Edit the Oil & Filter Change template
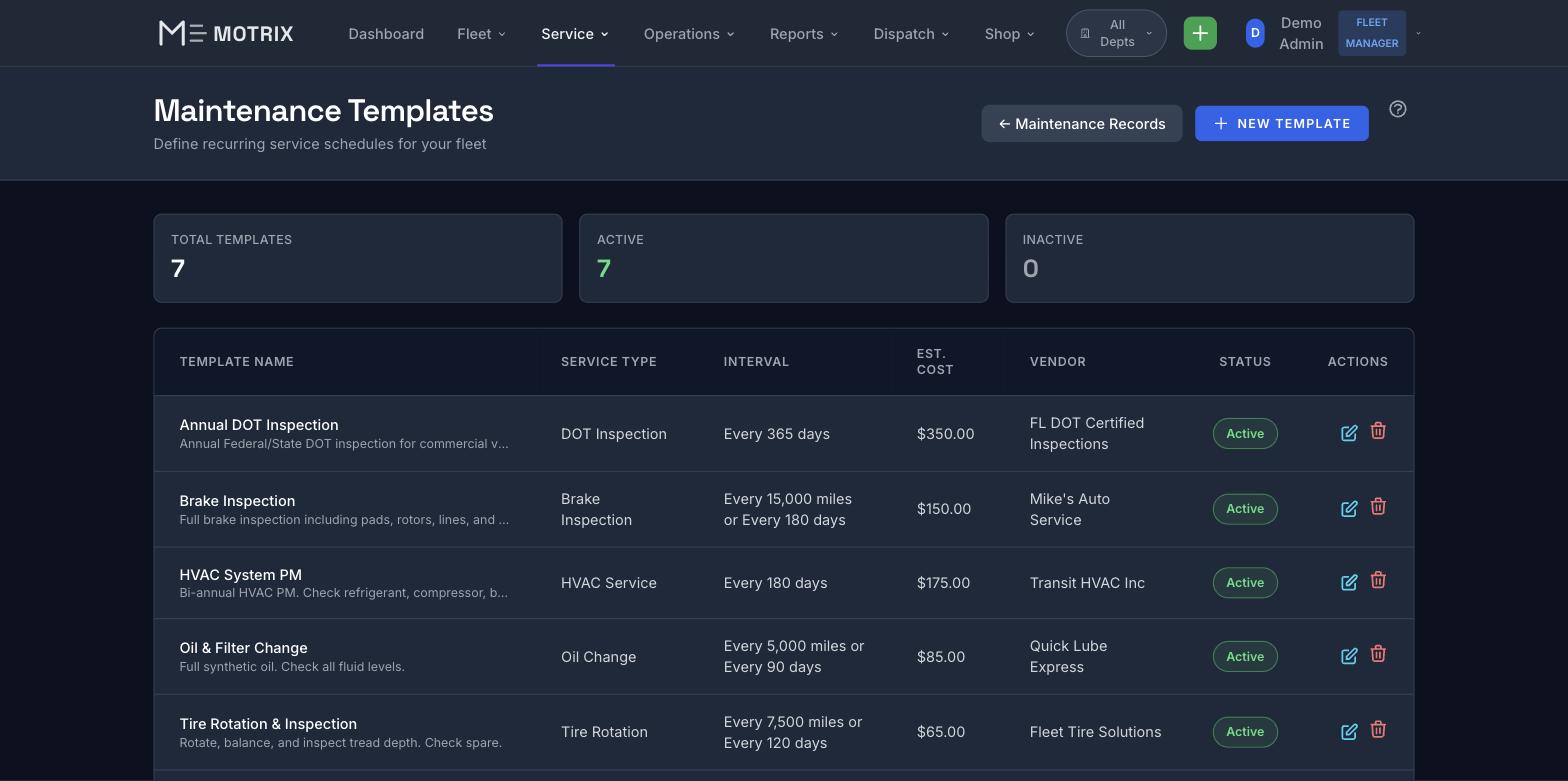1568x781 pixels. (1349, 656)
